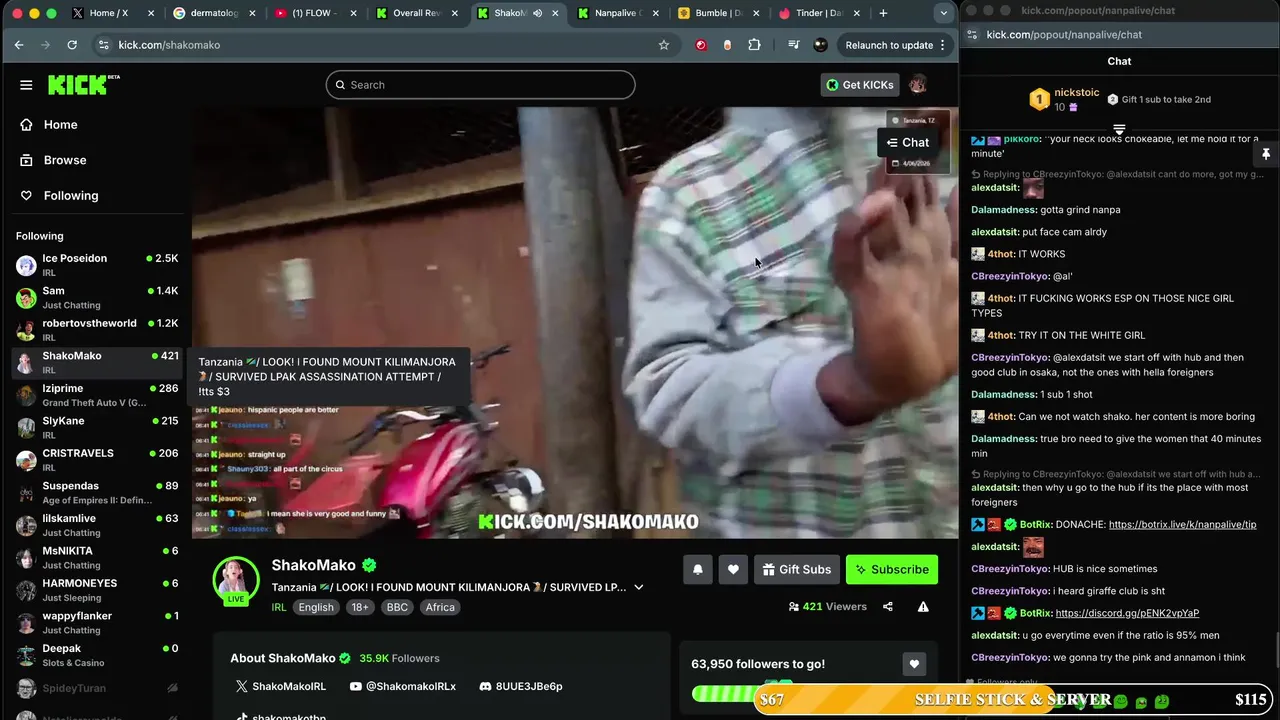
Task: Go back in the browser
Action: point(19,45)
